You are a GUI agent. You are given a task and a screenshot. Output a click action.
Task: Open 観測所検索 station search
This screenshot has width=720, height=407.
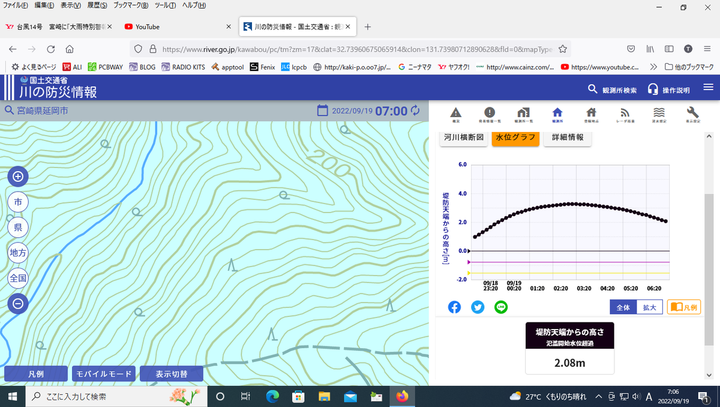(608, 90)
